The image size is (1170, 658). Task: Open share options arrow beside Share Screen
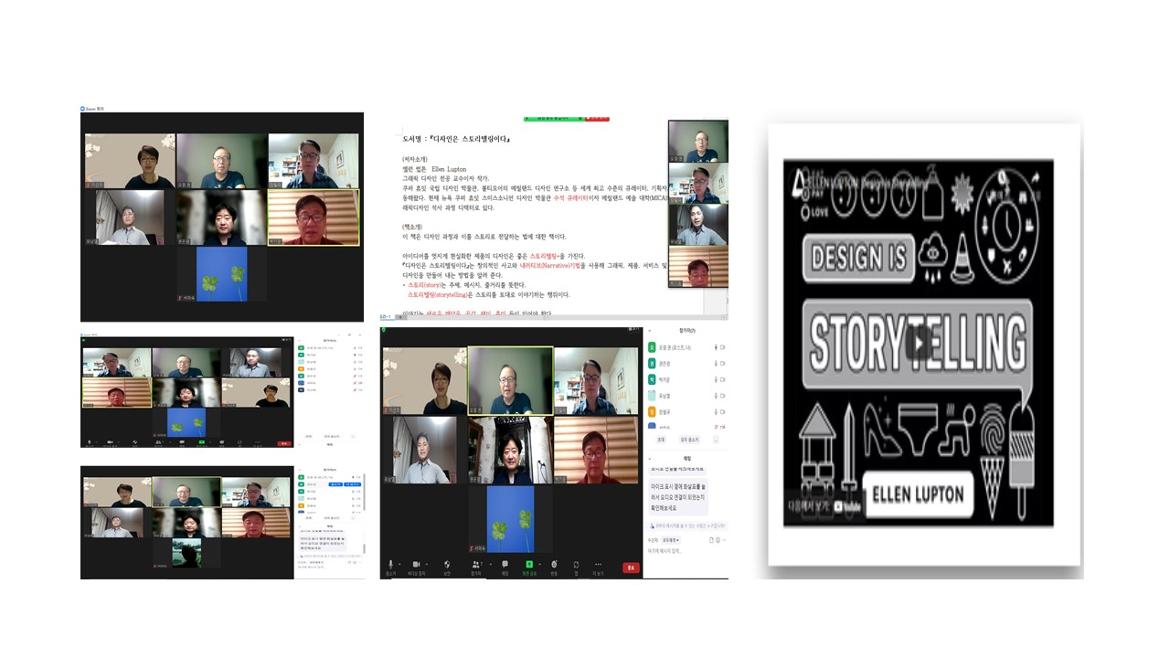[539, 565]
